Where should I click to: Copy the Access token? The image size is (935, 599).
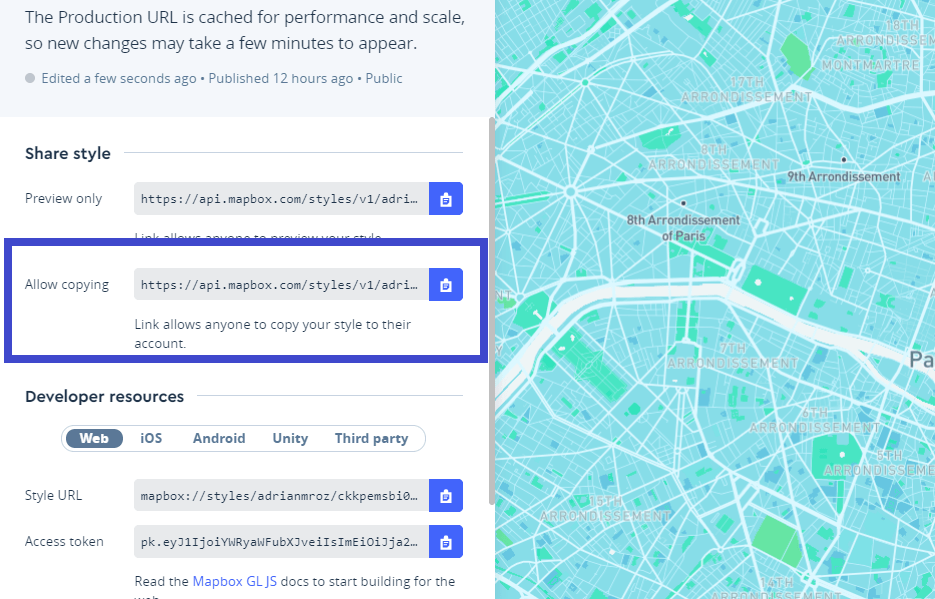click(x=445, y=541)
